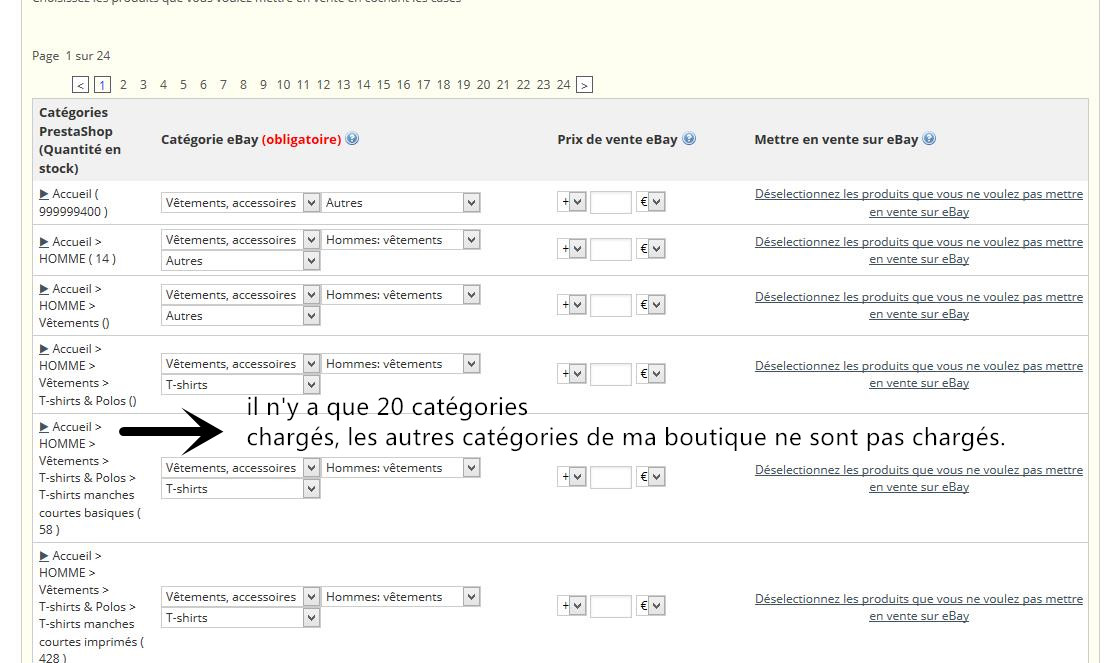Viewport: 1119px width, 663px height.
Task: Click the 'Catégories PrestaShop (Quantité en stock)' header
Action: pyautogui.click(x=80, y=140)
